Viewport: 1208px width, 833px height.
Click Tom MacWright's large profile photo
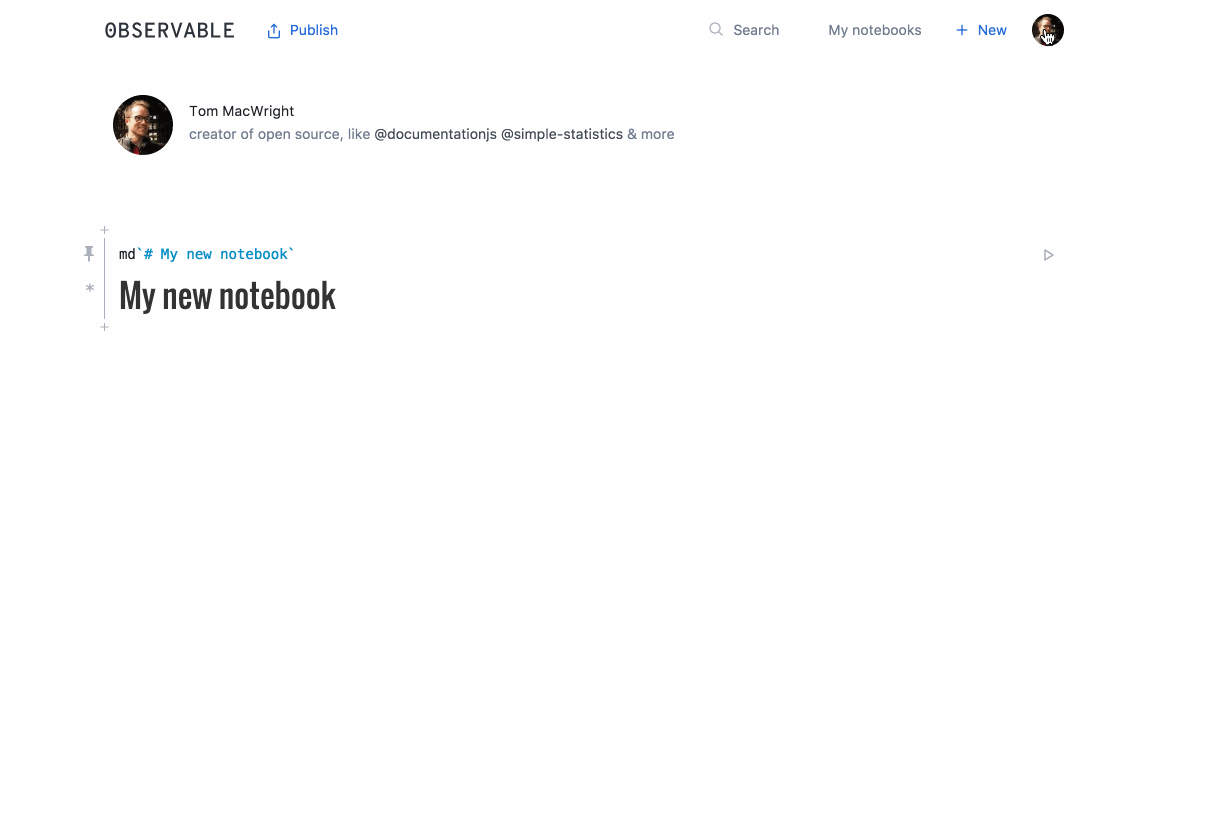[143, 125]
